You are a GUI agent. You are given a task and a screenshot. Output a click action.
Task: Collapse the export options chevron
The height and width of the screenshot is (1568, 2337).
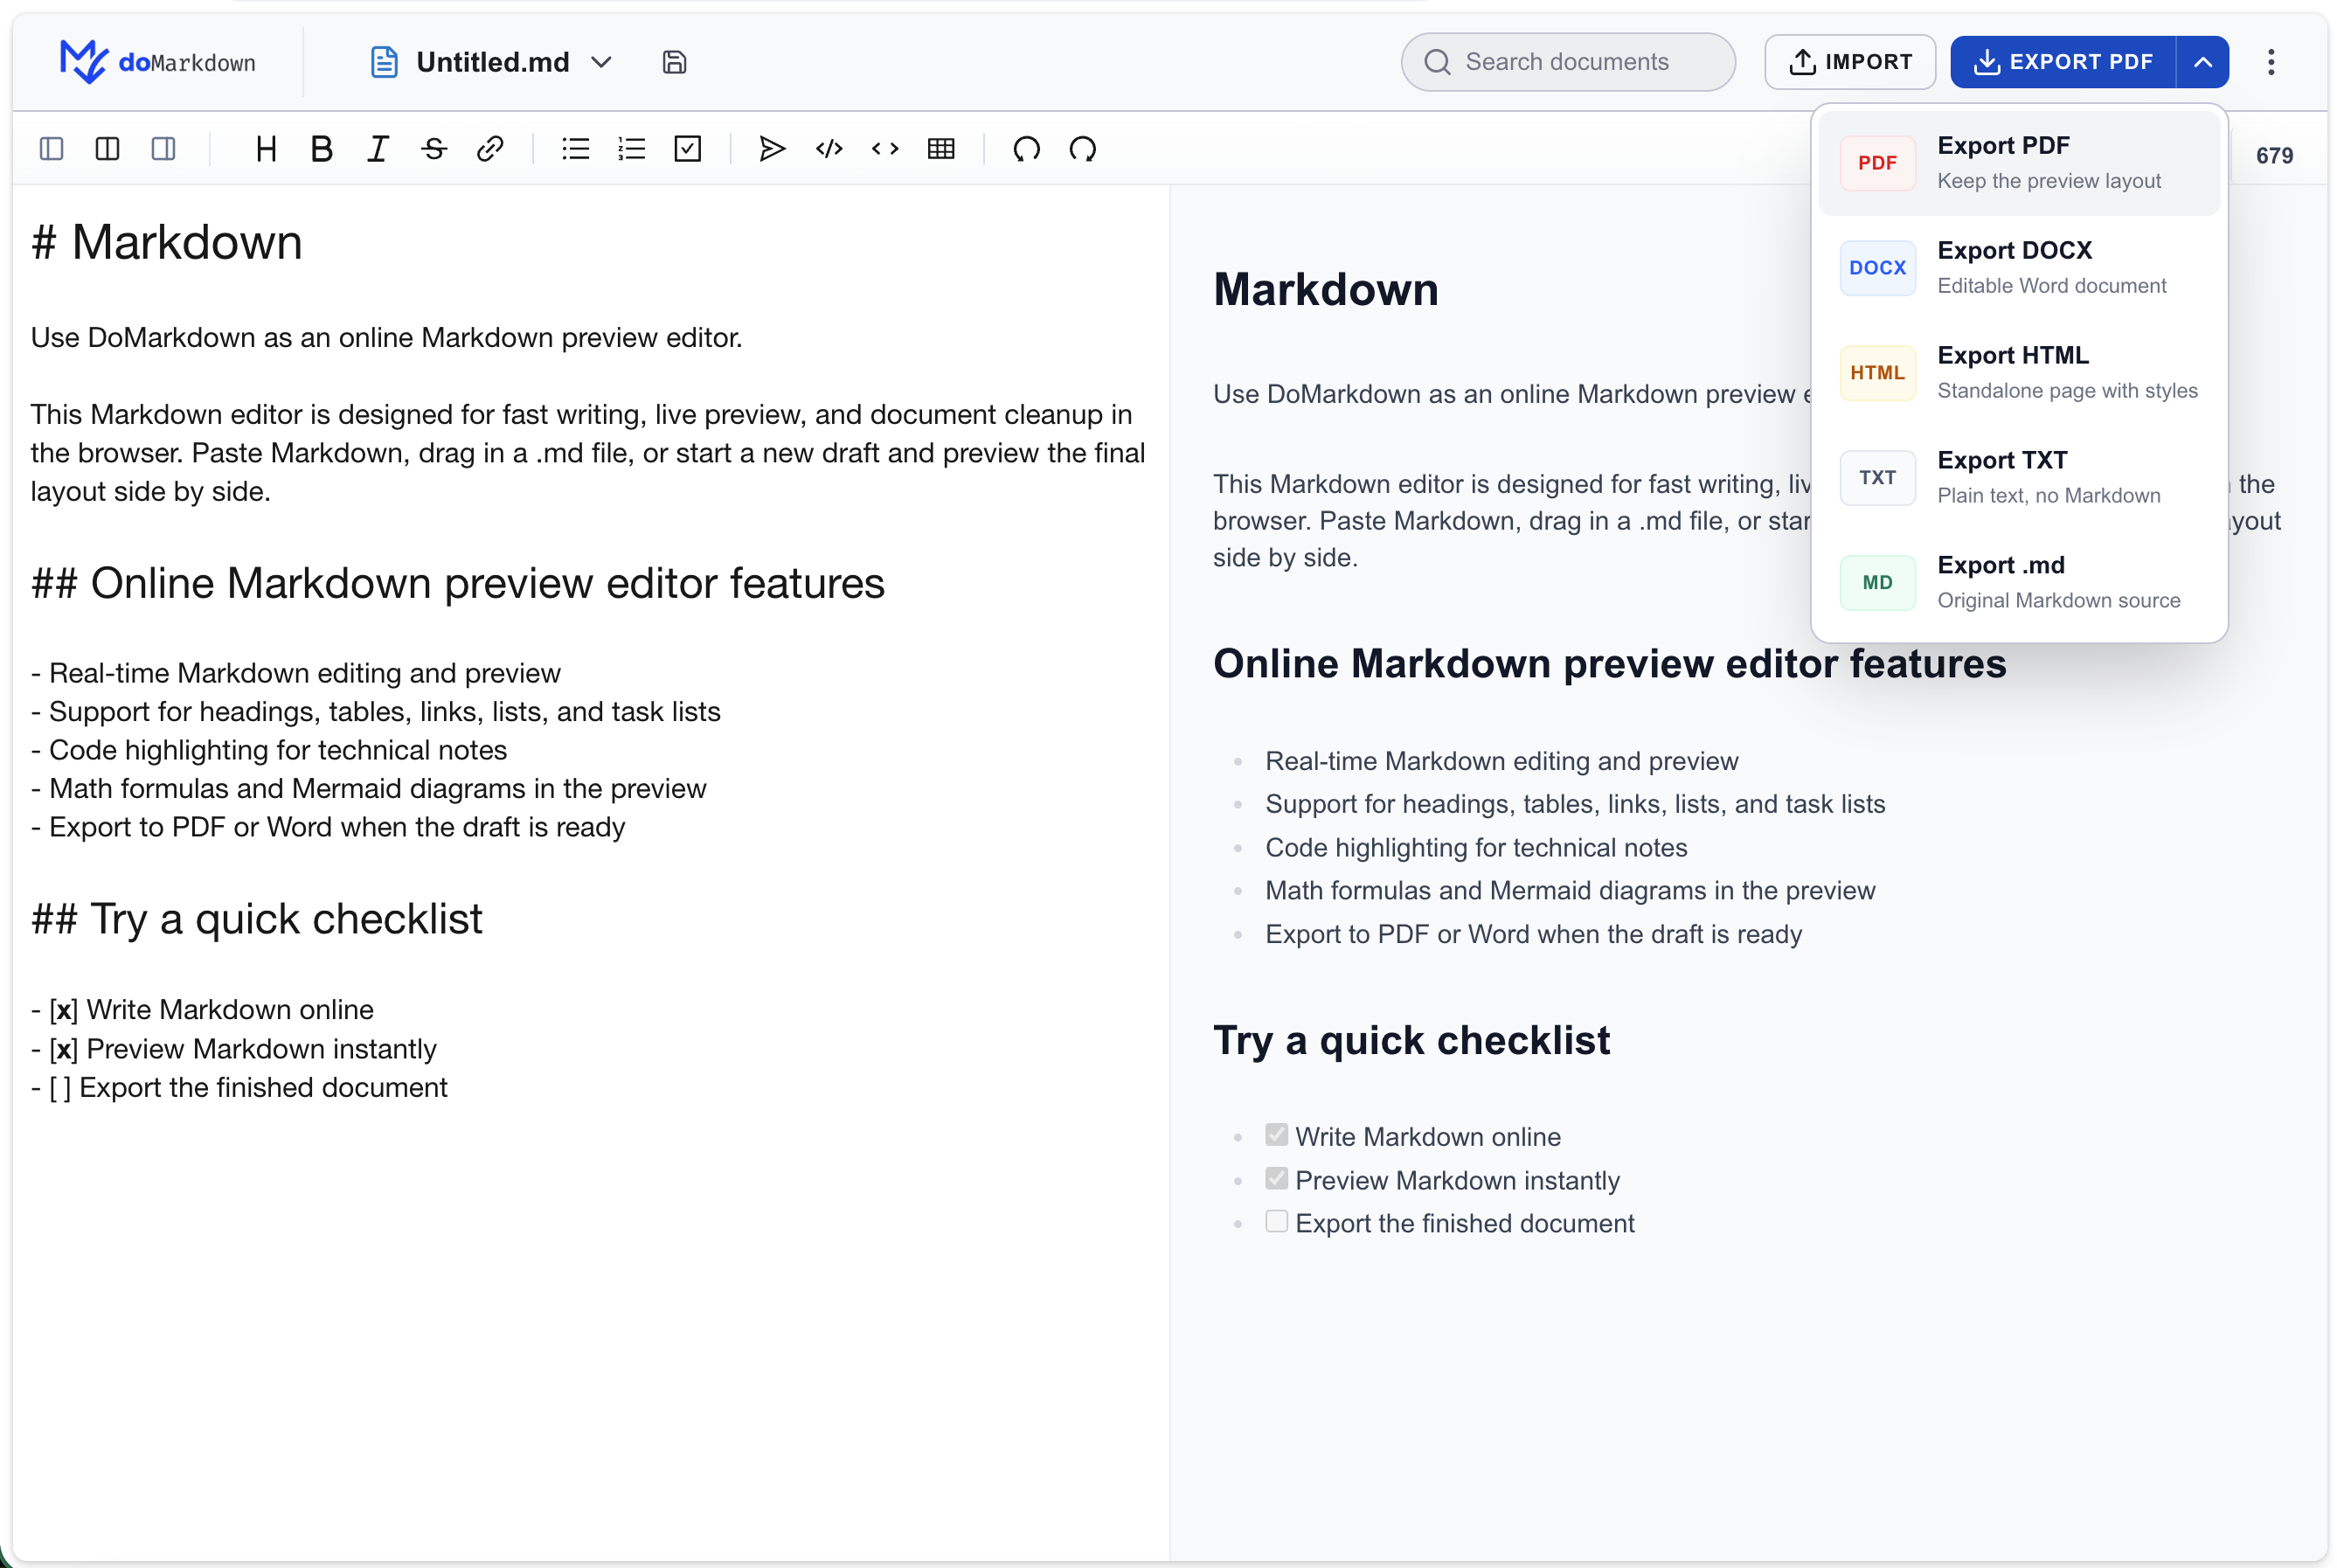pos(2202,62)
